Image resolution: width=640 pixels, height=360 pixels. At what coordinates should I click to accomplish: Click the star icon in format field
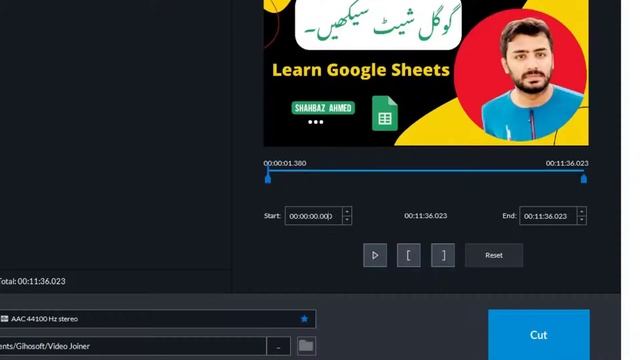click(304, 319)
